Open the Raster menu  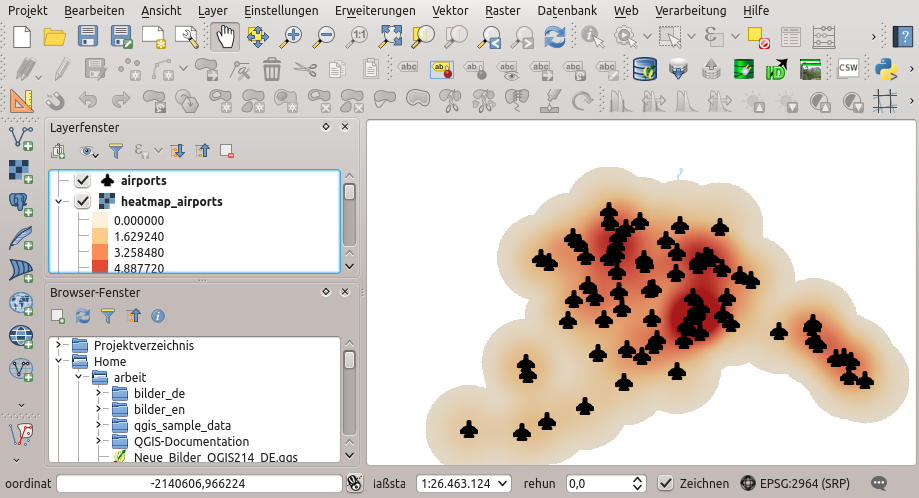502,10
